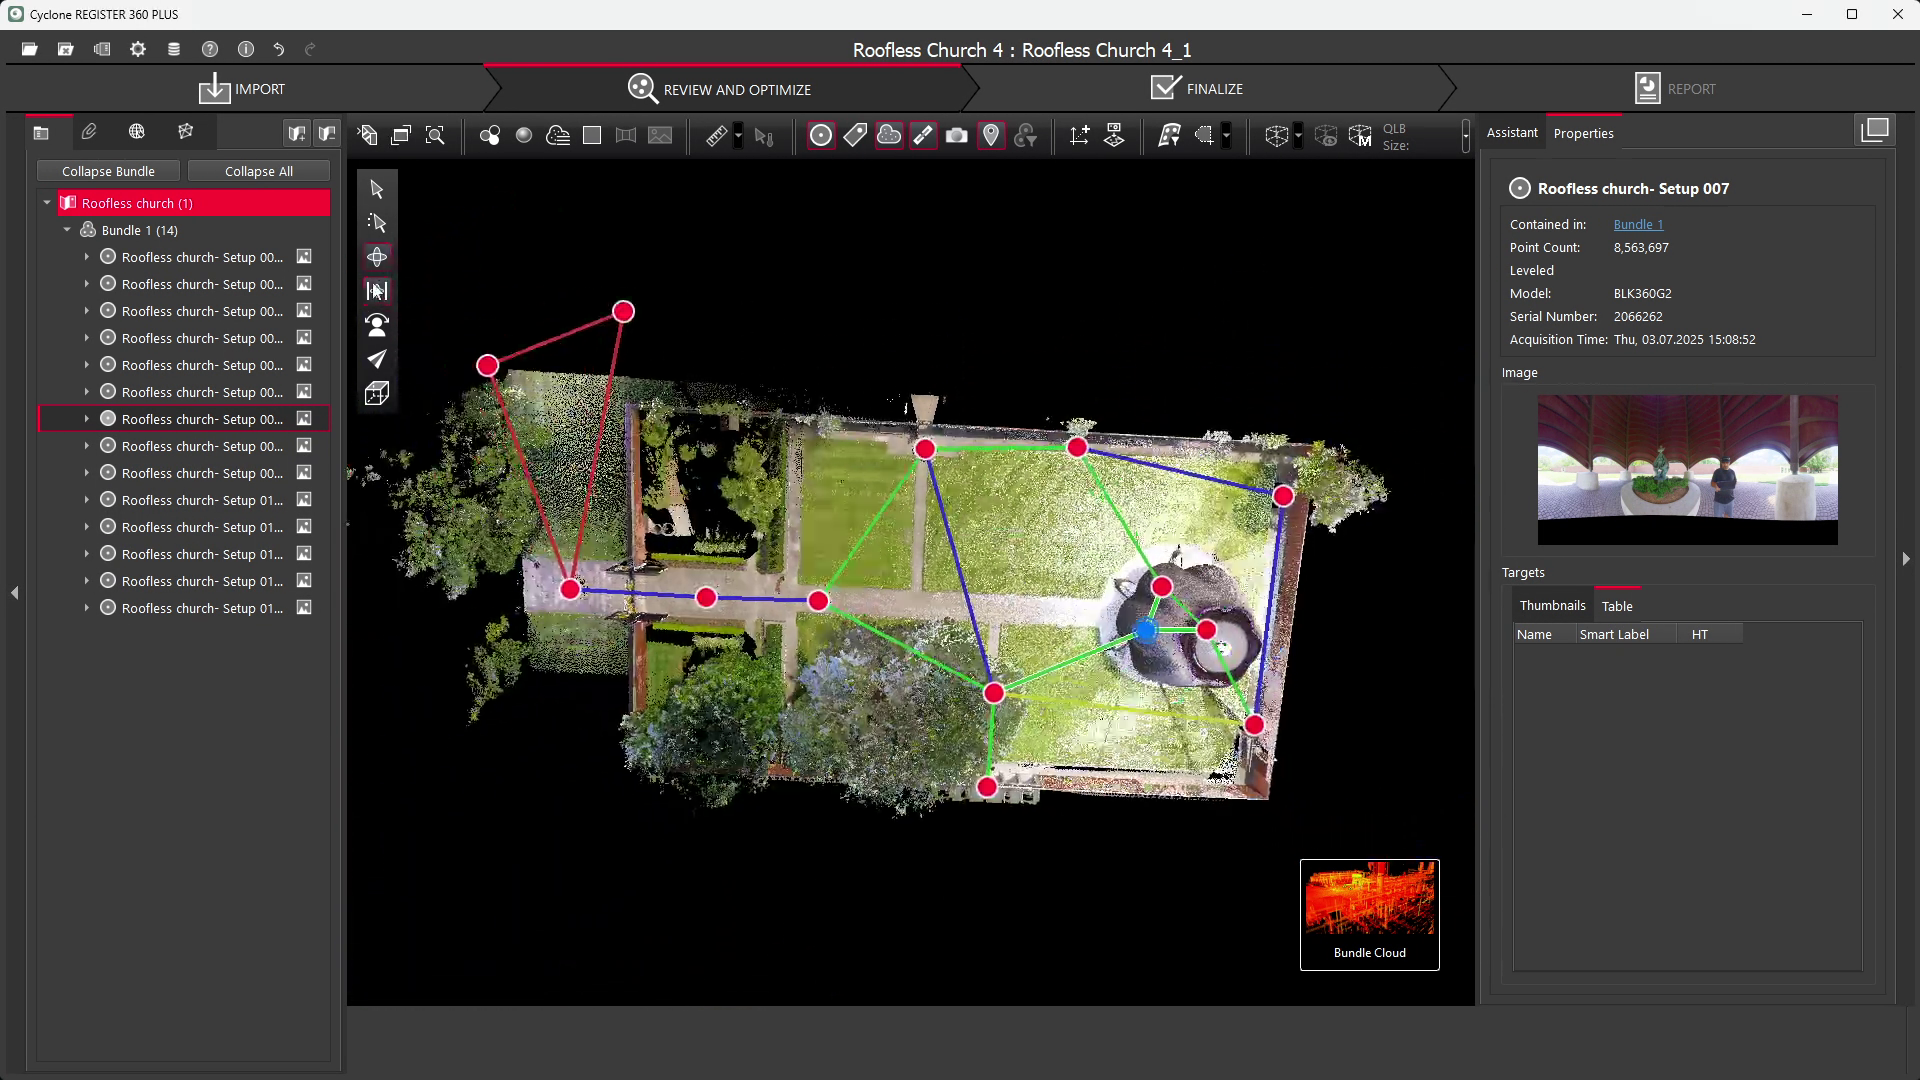Open the measure tool dropdown arrow
The height and width of the screenshot is (1080, 1920).
(x=738, y=136)
